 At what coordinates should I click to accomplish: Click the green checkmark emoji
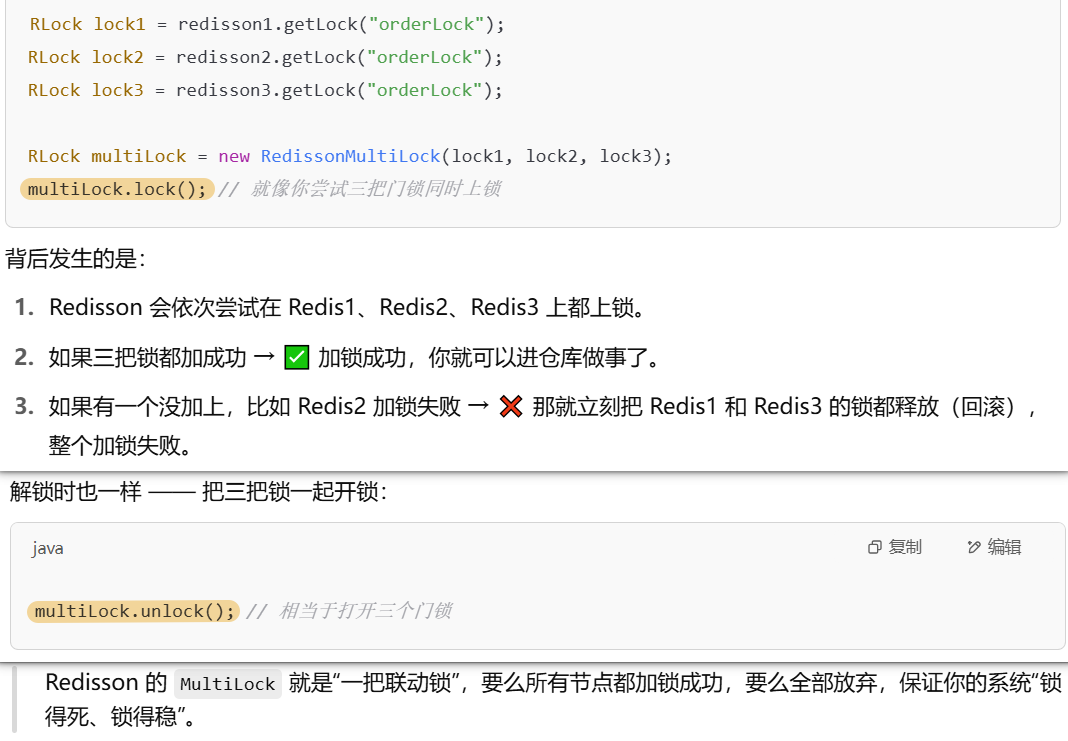coord(296,357)
